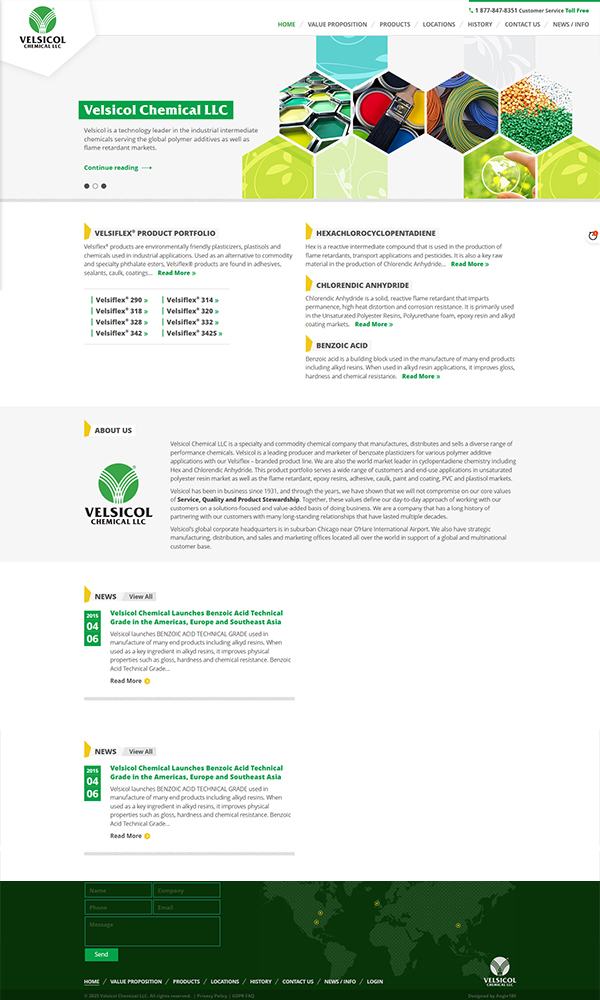Open the Velsiflex 320 product link
The height and width of the screenshot is (1000, 600).
[193, 311]
